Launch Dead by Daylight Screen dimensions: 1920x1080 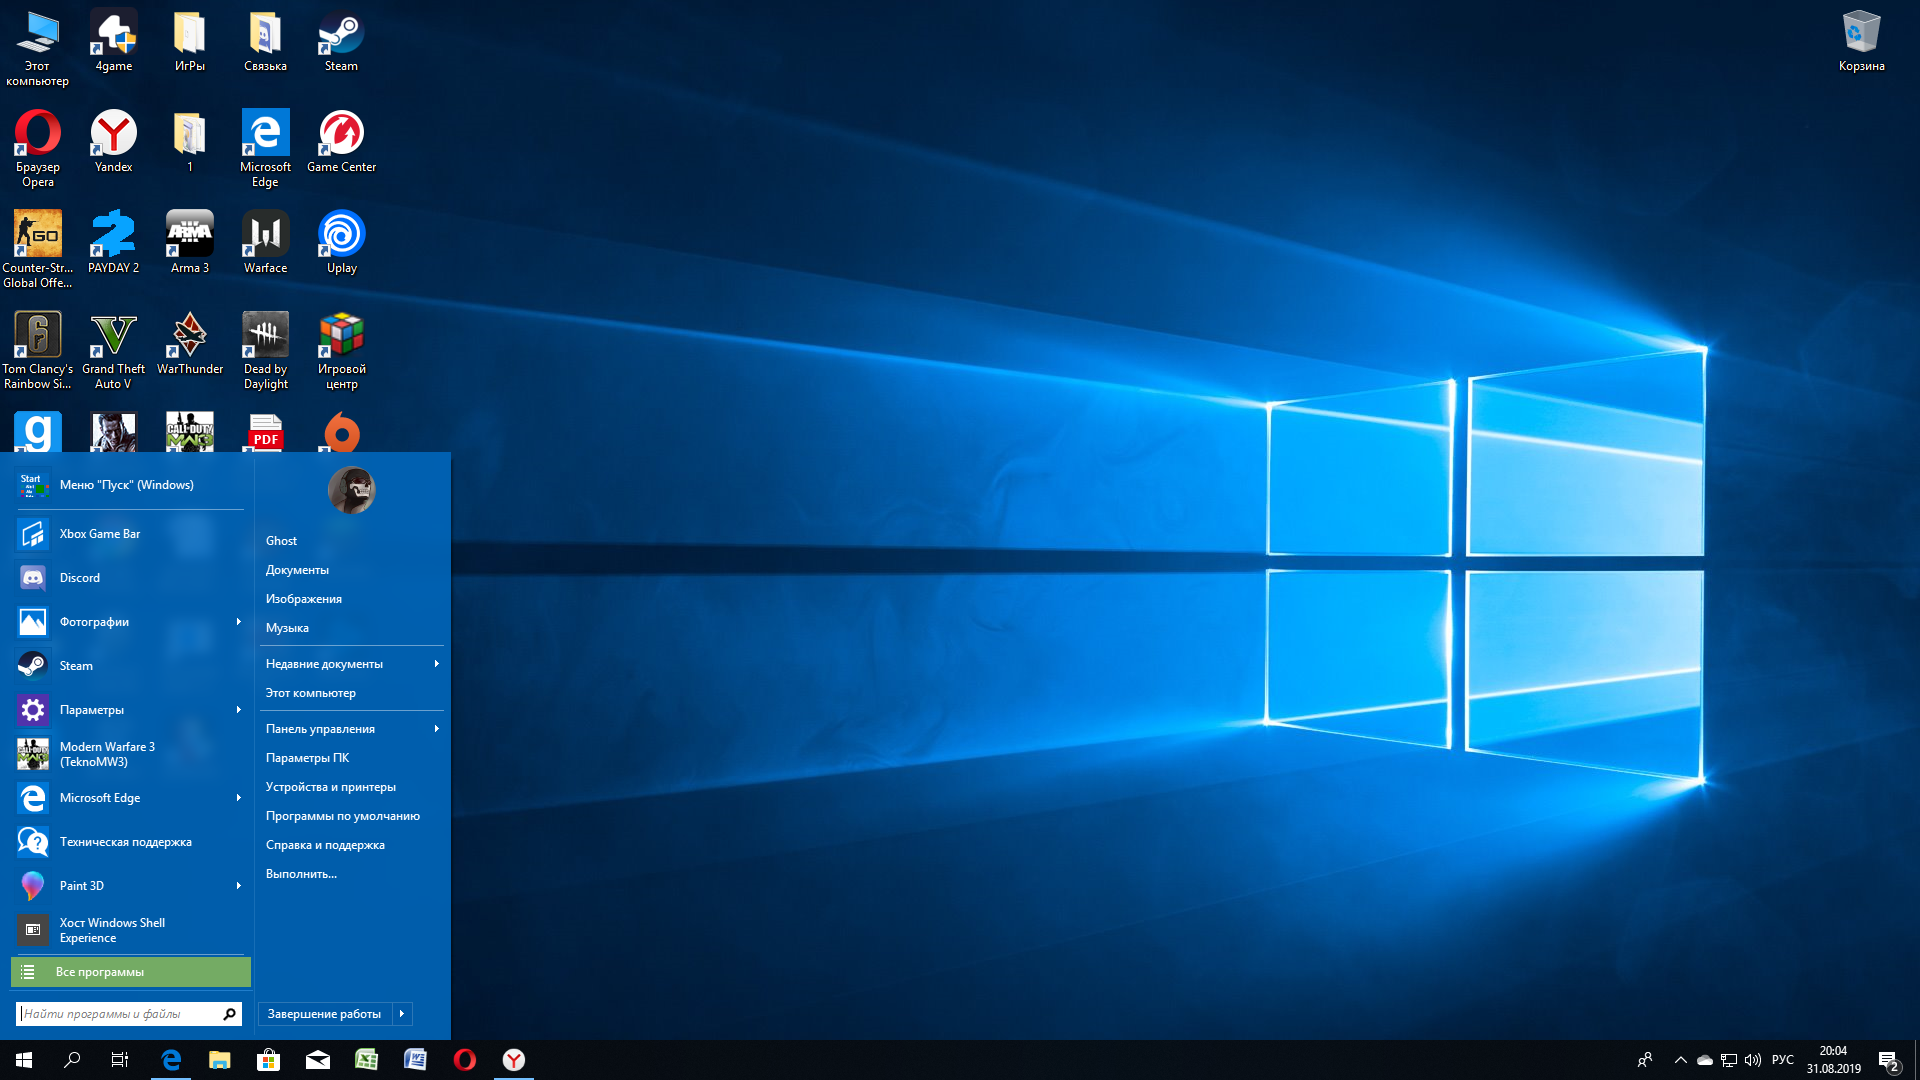[265, 345]
